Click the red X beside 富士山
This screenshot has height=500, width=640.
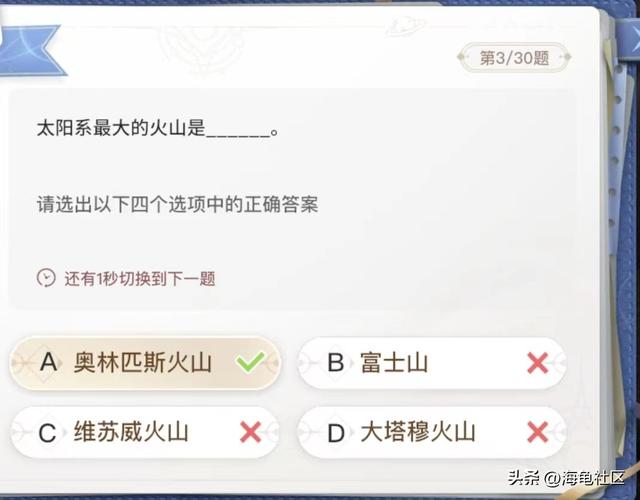coord(537,363)
